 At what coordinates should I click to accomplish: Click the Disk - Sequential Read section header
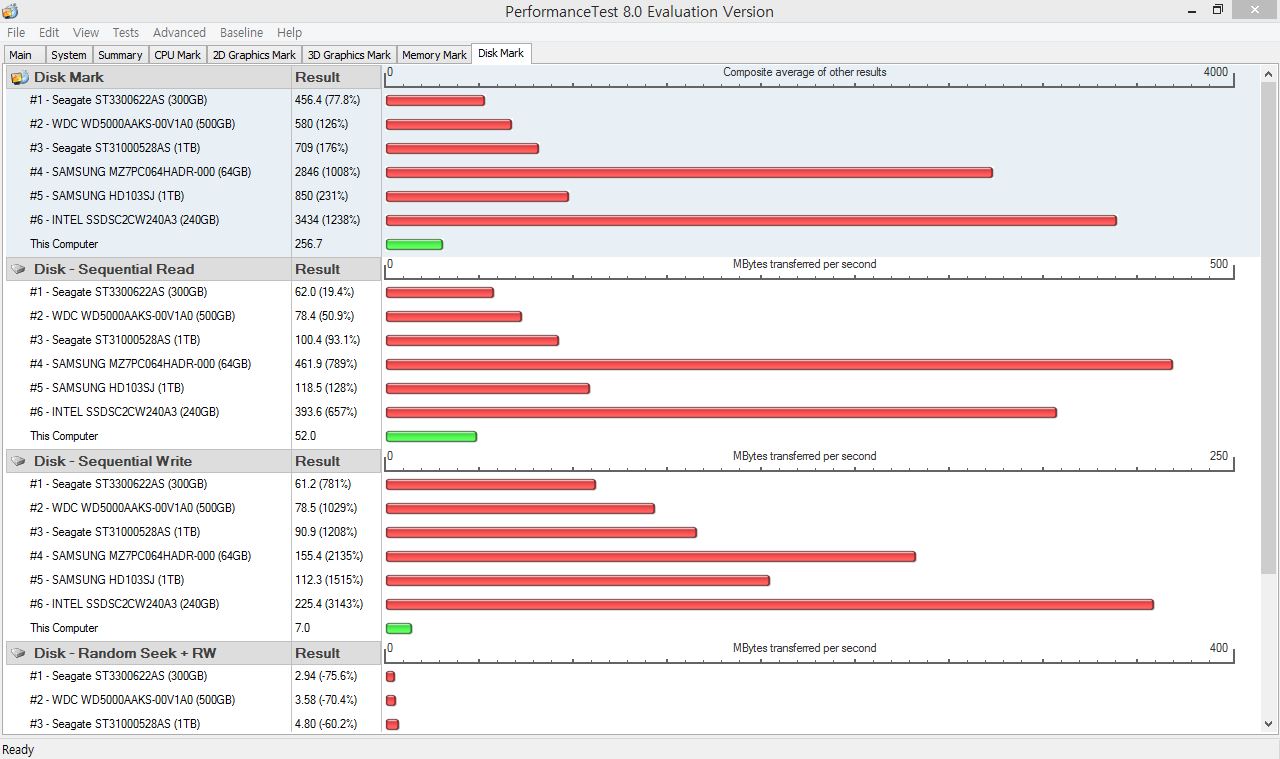click(149, 269)
